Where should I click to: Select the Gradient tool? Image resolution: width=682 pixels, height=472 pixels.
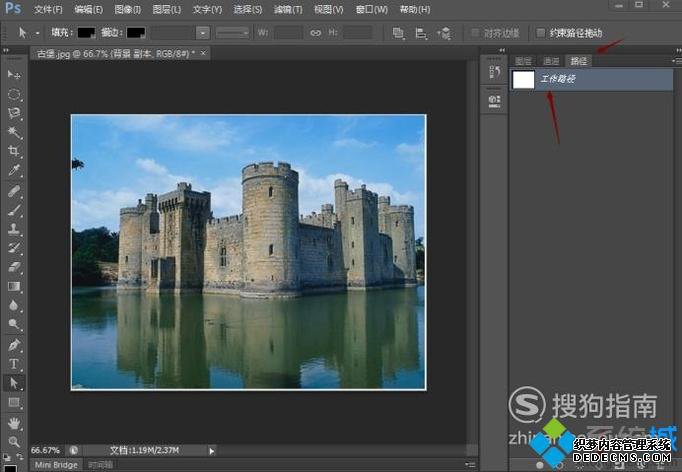click(x=14, y=286)
